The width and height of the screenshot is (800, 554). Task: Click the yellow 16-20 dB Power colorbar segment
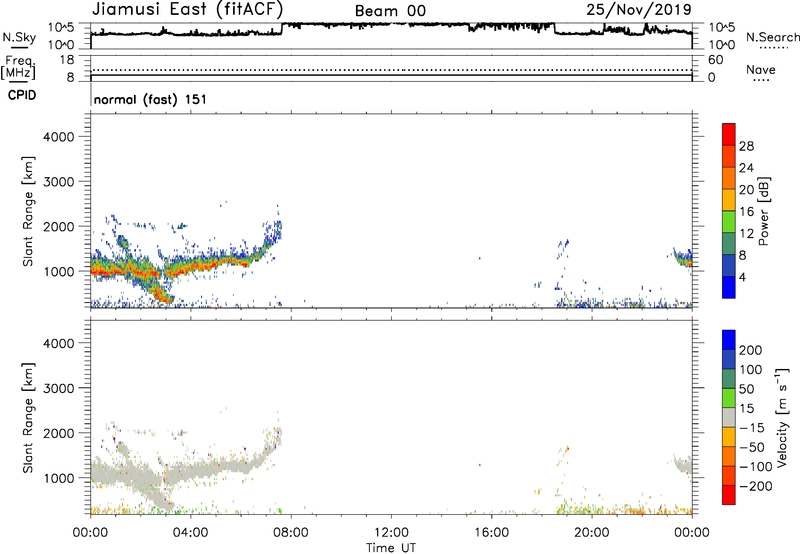[729, 199]
